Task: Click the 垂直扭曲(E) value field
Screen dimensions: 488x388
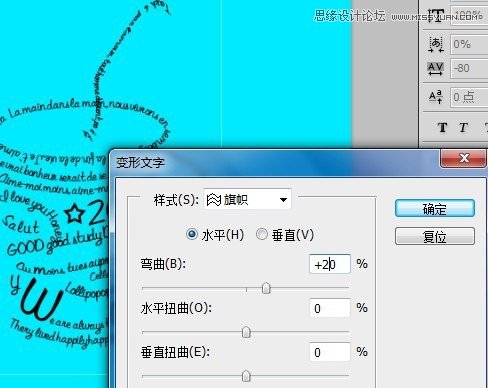Action: click(x=330, y=352)
